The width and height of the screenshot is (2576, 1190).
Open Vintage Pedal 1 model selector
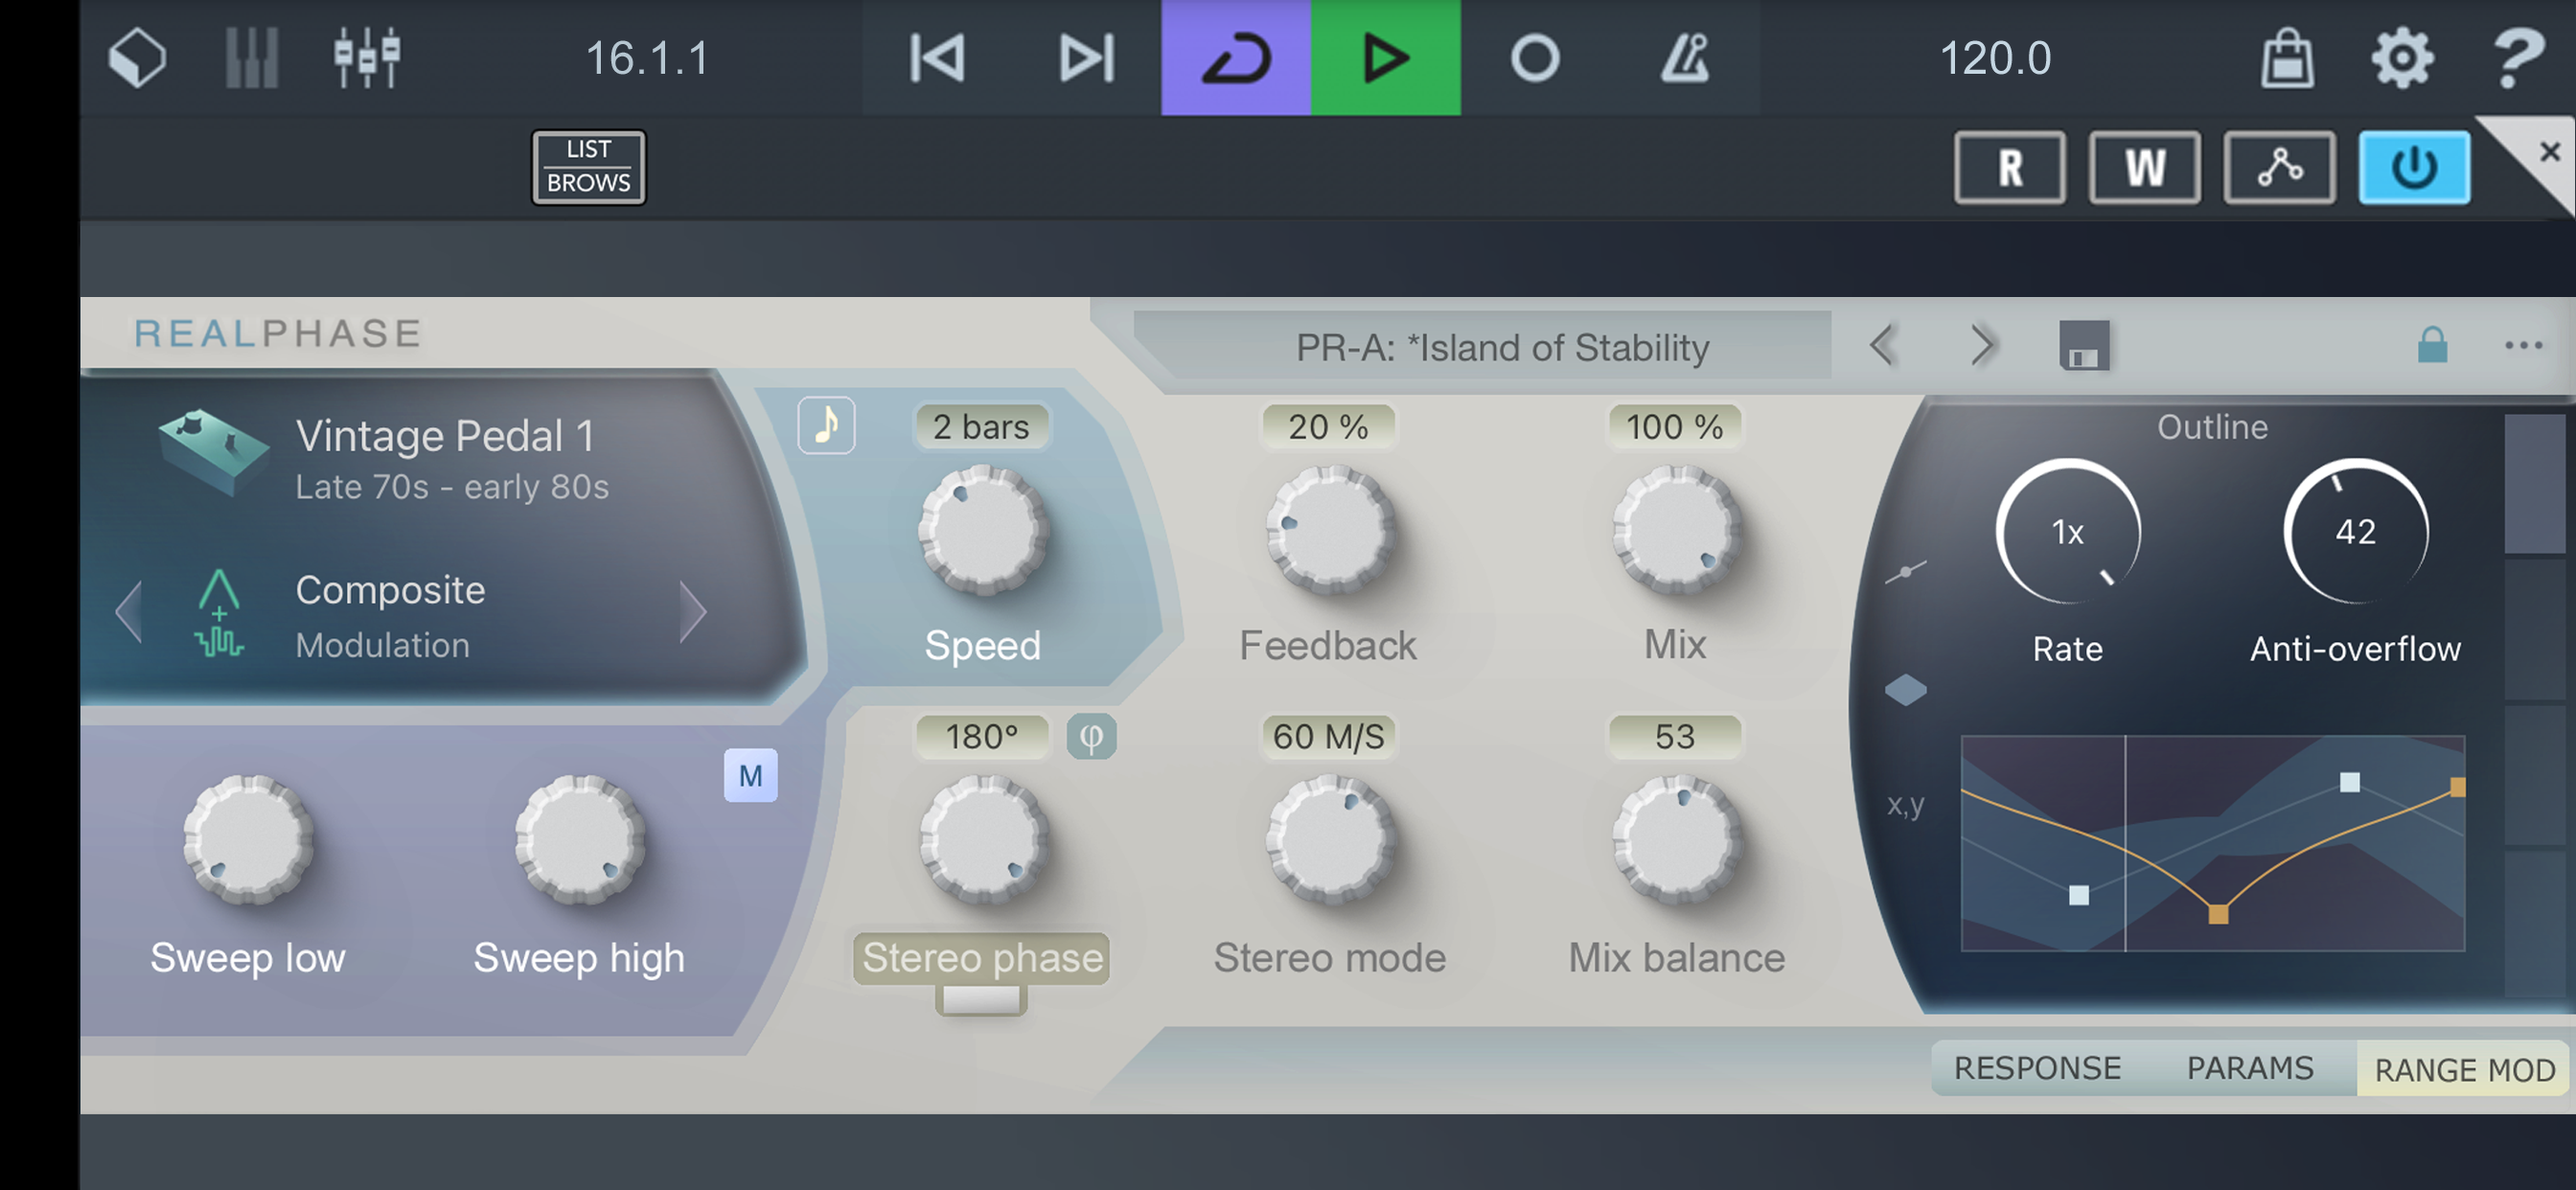point(452,459)
